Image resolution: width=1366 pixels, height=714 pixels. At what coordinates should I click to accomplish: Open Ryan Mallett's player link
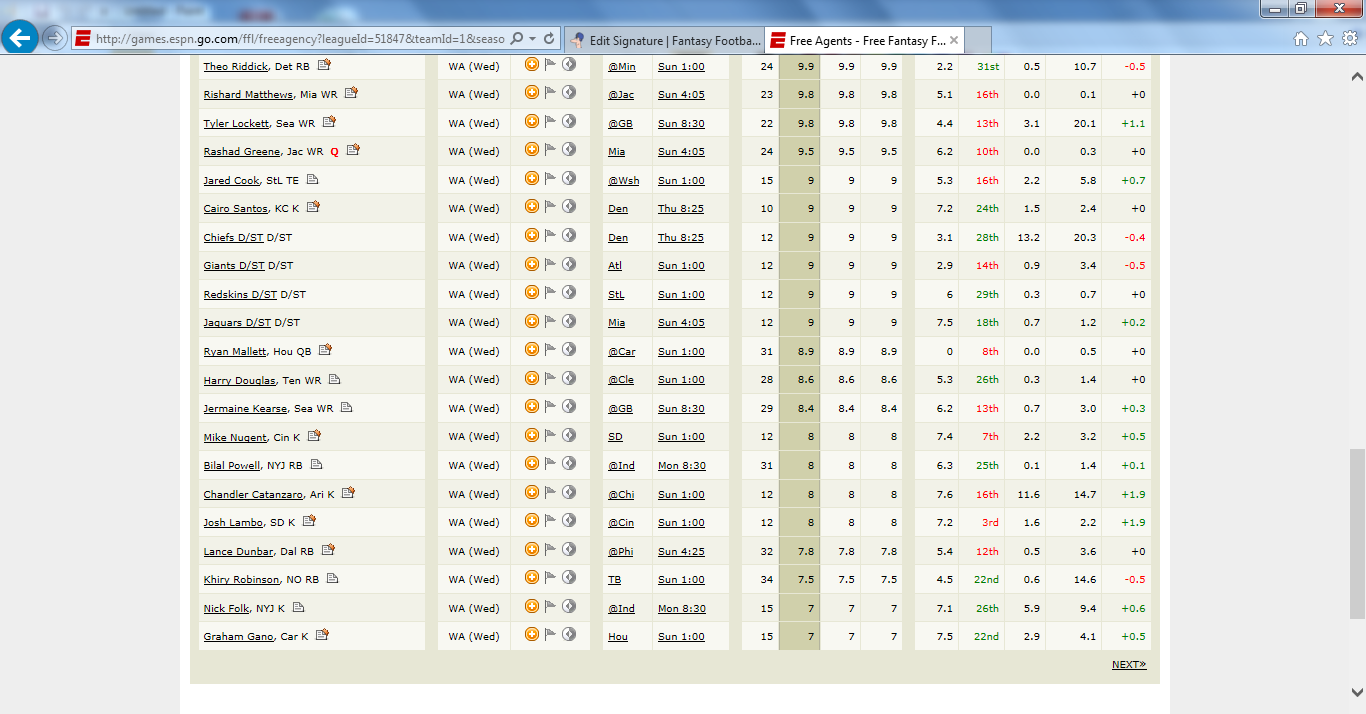coord(235,351)
